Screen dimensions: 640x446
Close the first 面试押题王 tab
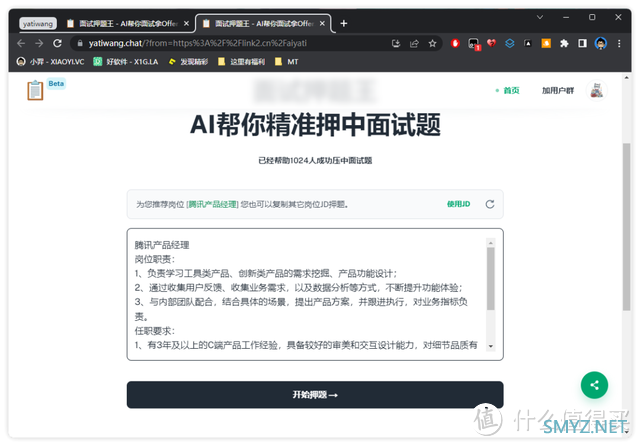pos(186,24)
